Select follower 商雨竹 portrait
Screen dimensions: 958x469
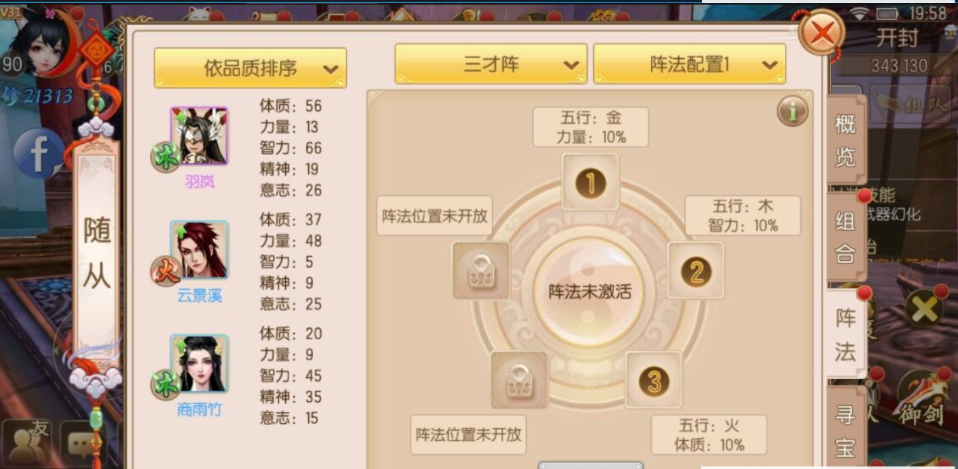(x=199, y=364)
